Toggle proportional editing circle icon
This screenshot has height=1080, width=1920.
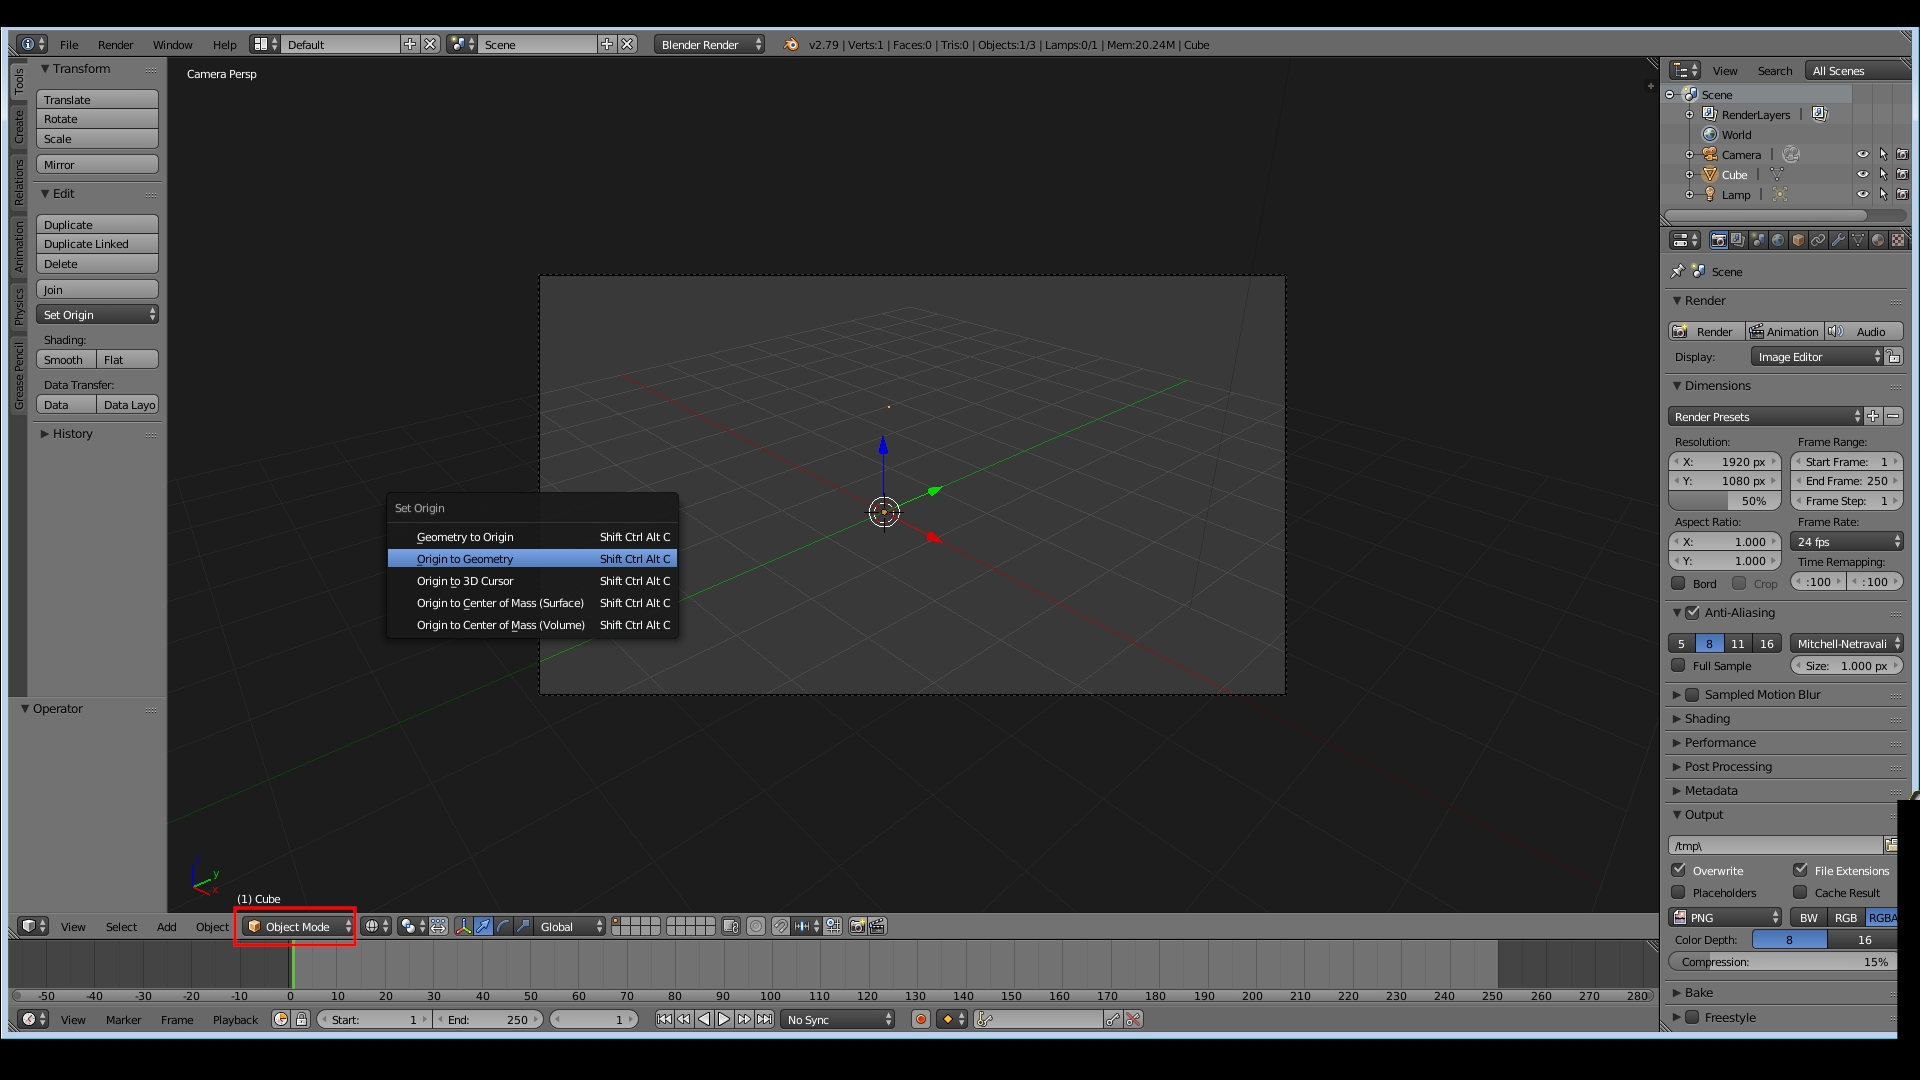coord(756,926)
